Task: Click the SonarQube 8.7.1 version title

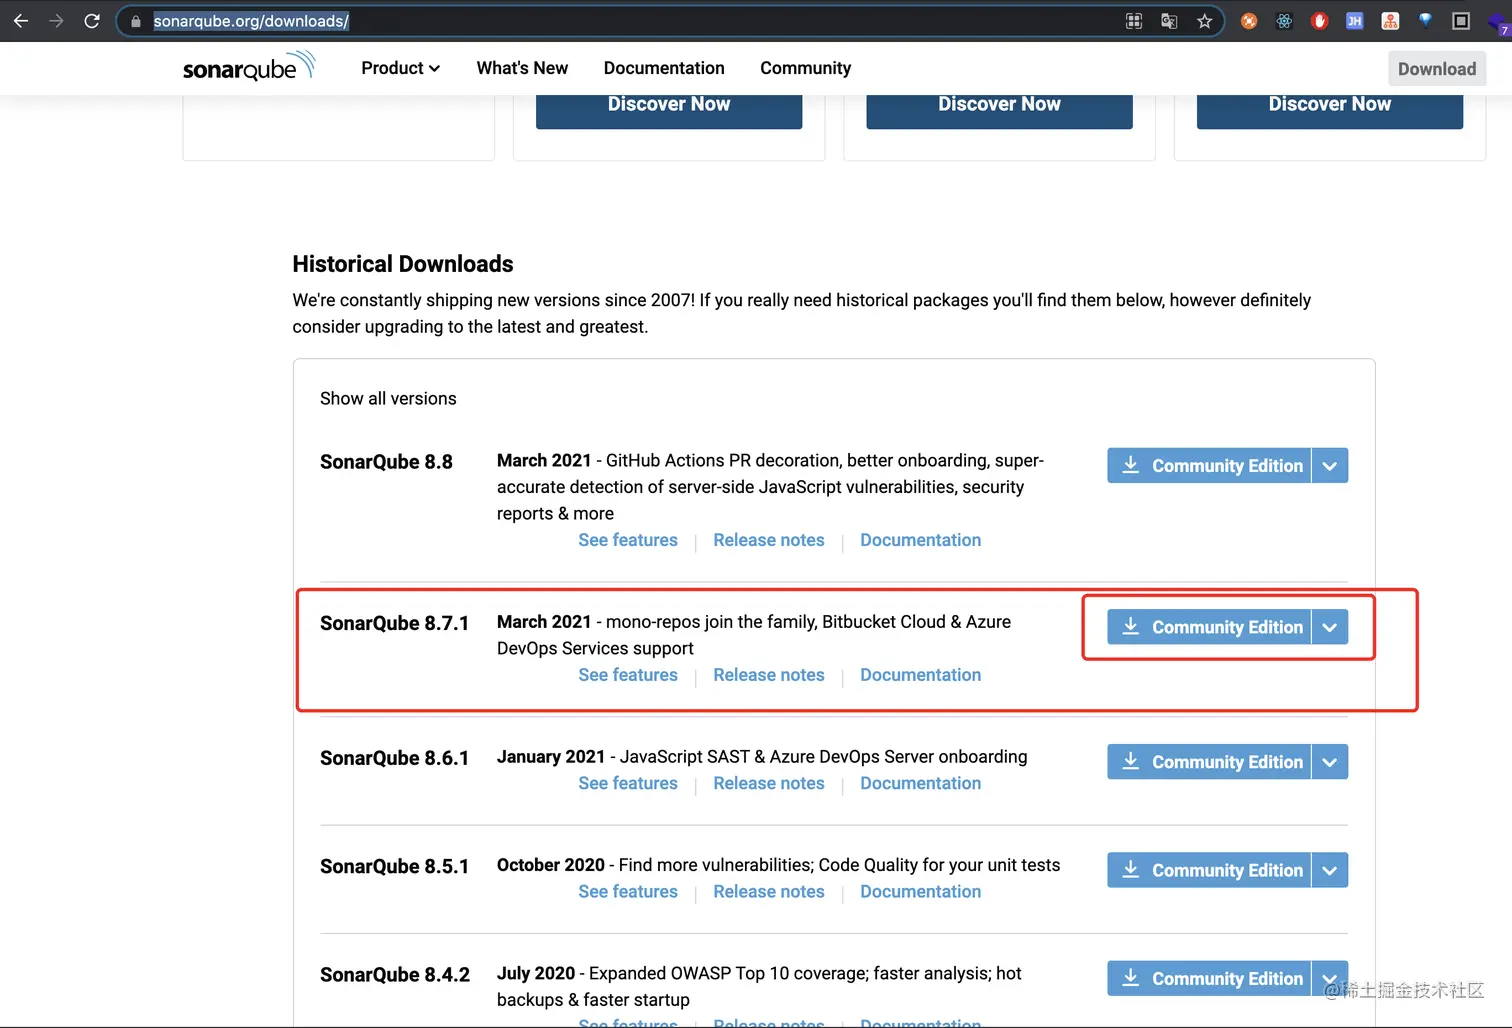Action: 394,623
